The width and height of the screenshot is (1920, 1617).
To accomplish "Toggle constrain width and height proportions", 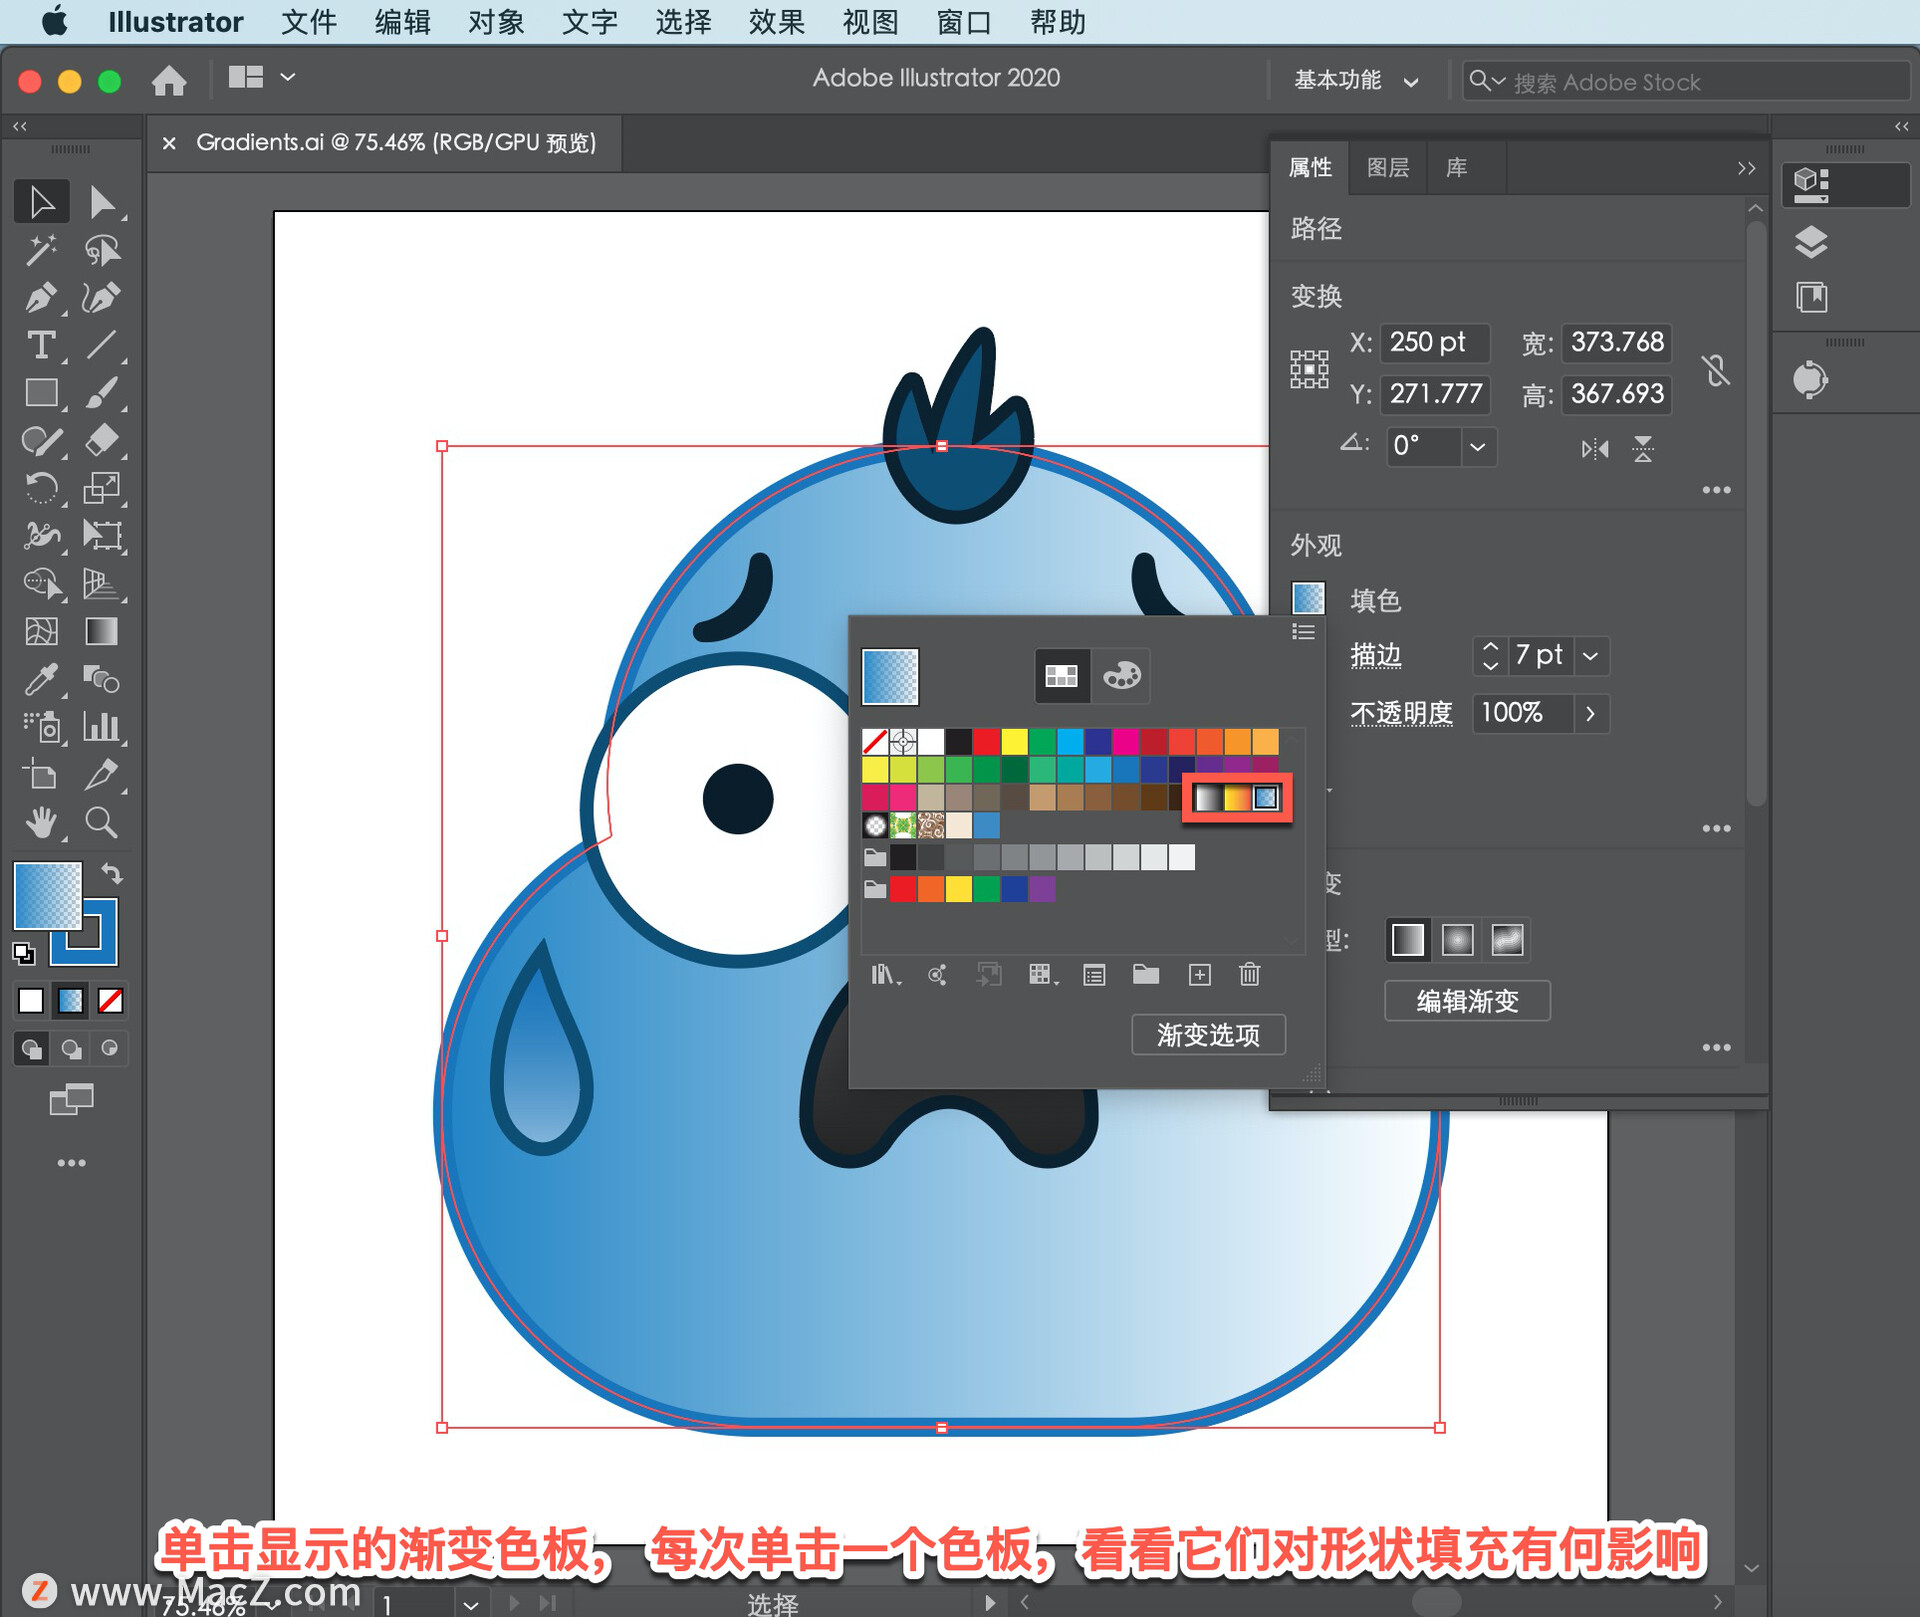I will point(1715,369).
